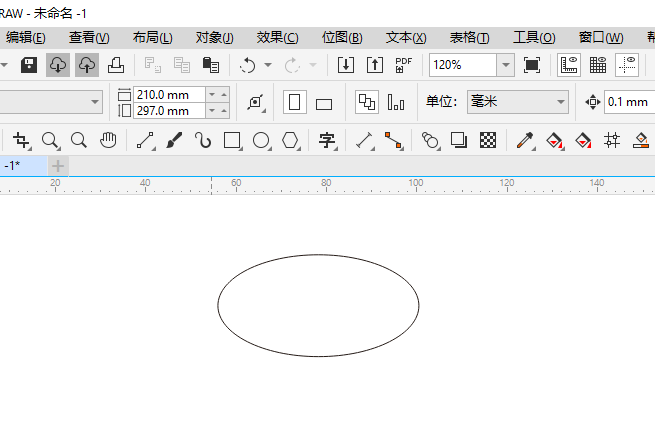This screenshot has width=655, height=434.
Task: Click the full screen preview icon
Action: click(x=532, y=65)
